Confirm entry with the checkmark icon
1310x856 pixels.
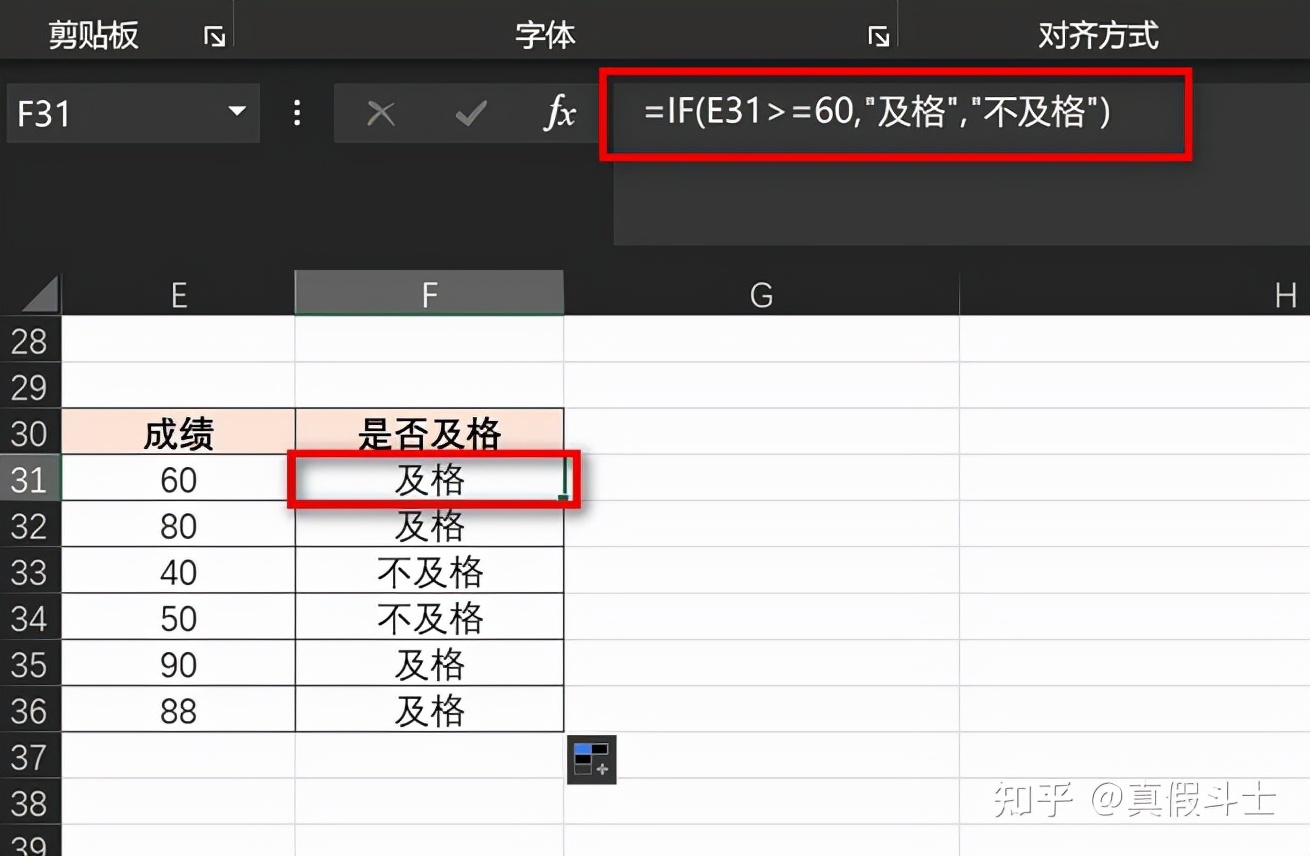(469, 113)
